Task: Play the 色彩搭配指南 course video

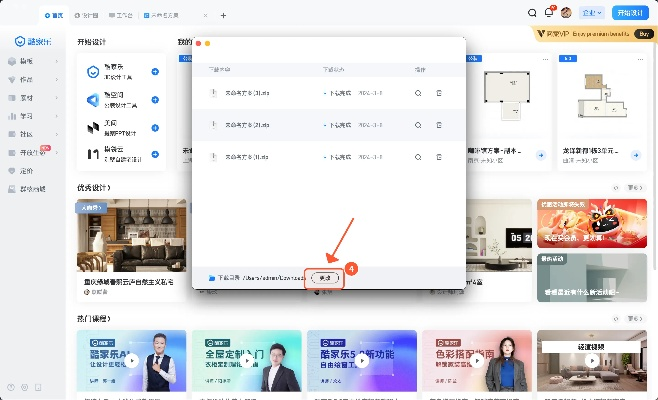Action: pyautogui.click(x=477, y=361)
